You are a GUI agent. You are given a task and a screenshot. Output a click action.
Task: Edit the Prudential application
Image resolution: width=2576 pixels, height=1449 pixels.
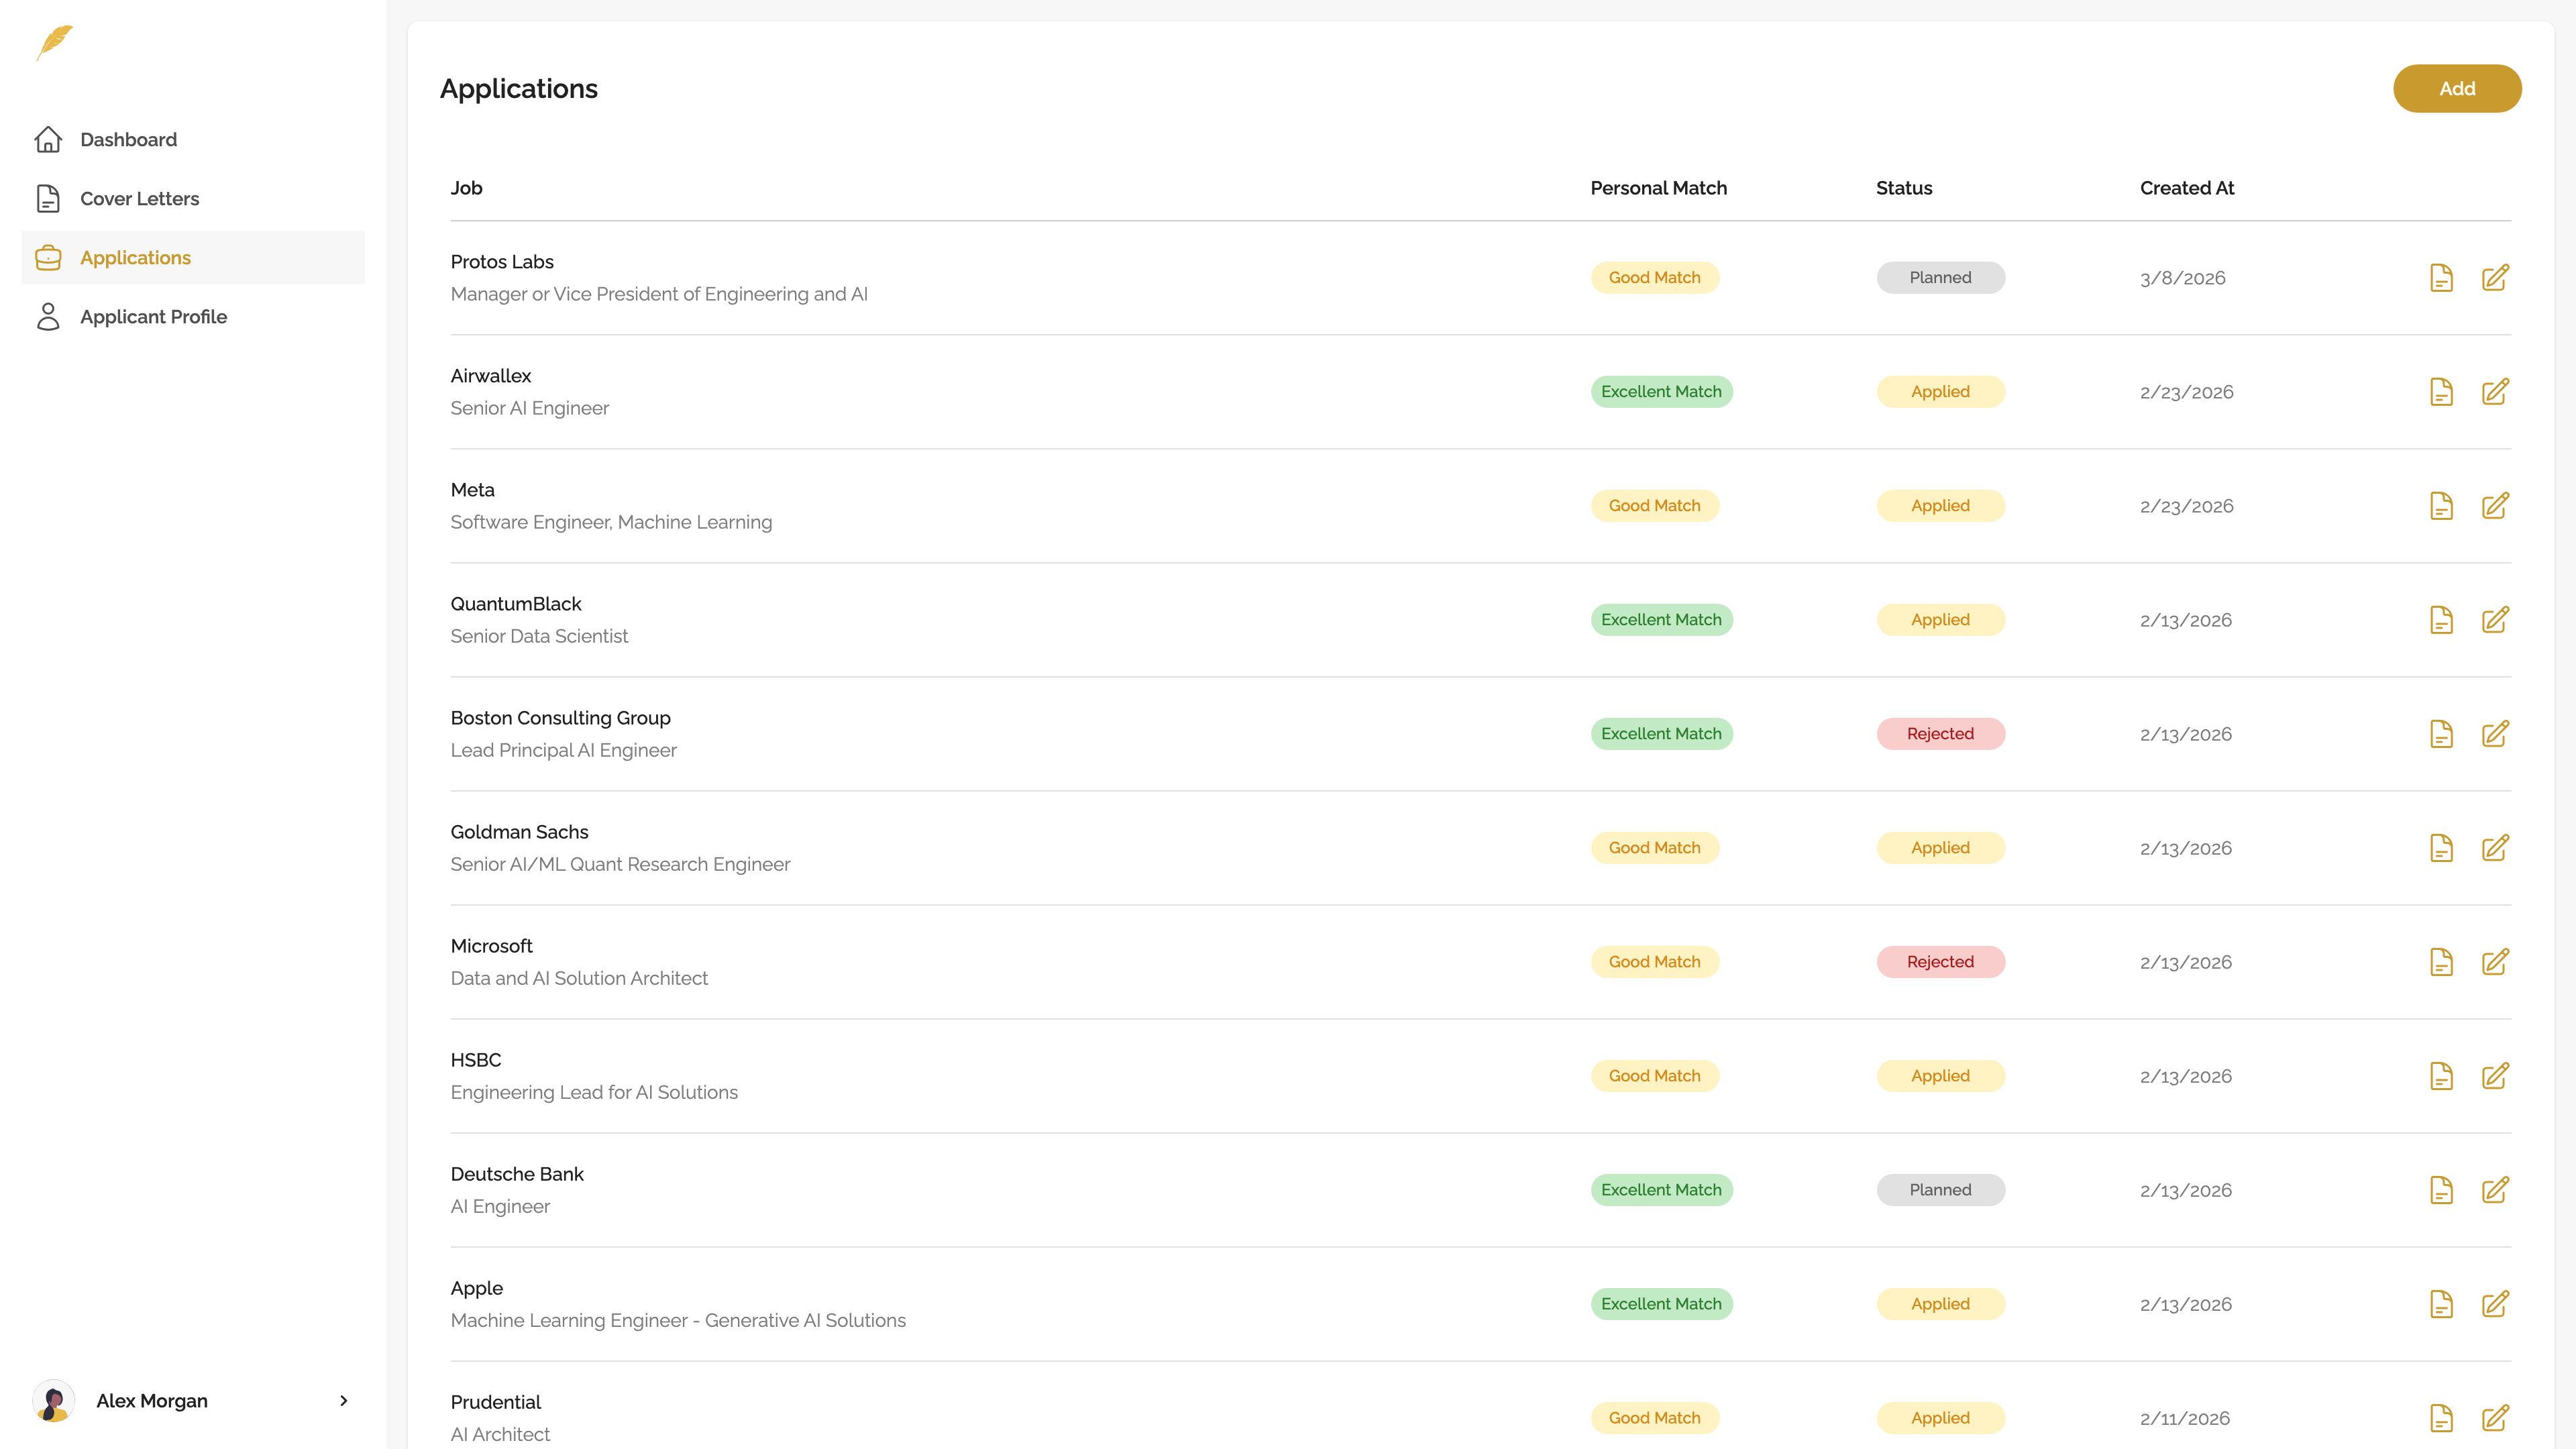tap(2495, 1418)
